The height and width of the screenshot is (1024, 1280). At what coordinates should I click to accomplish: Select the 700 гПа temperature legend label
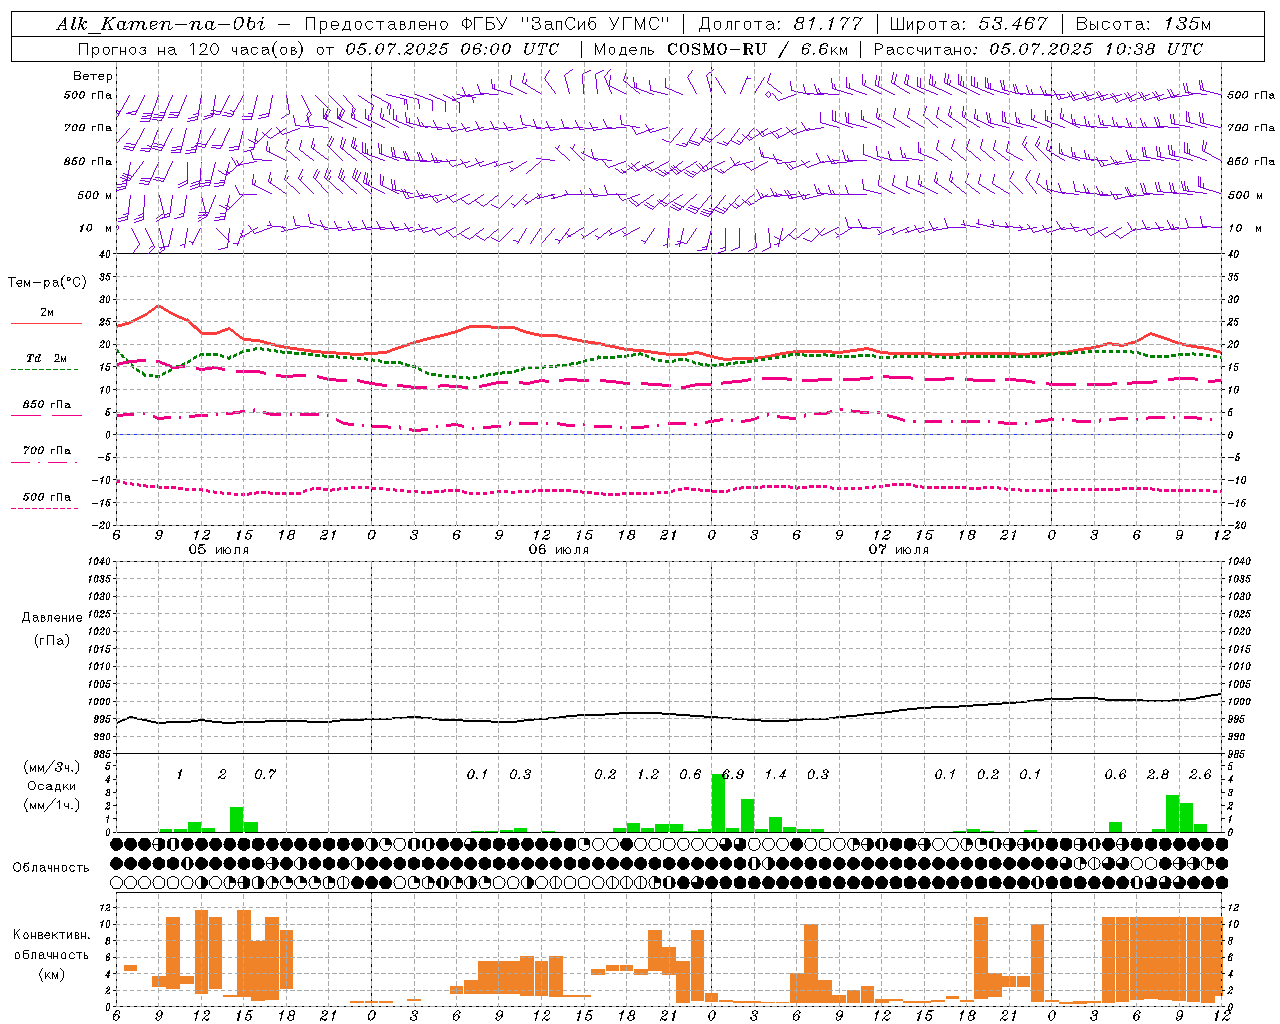click(x=47, y=451)
